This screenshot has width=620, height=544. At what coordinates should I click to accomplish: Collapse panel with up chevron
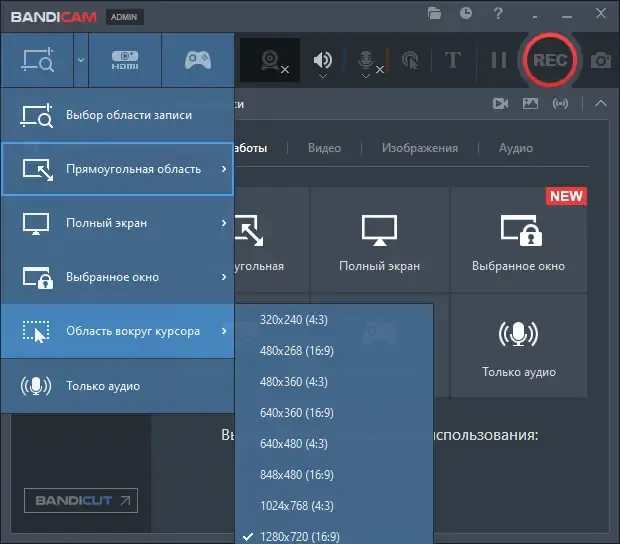[x=601, y=104]
